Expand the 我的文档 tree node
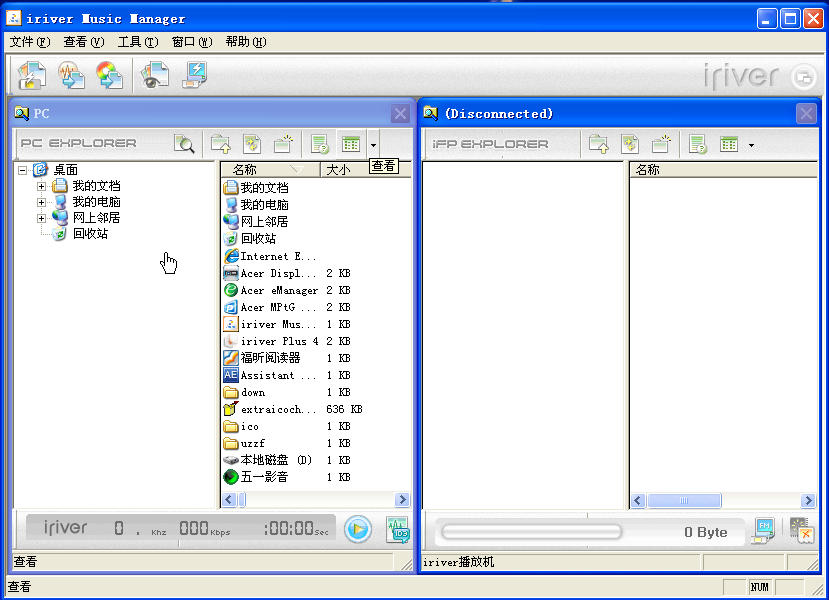The image size is (829, 600). click(41, 186)
